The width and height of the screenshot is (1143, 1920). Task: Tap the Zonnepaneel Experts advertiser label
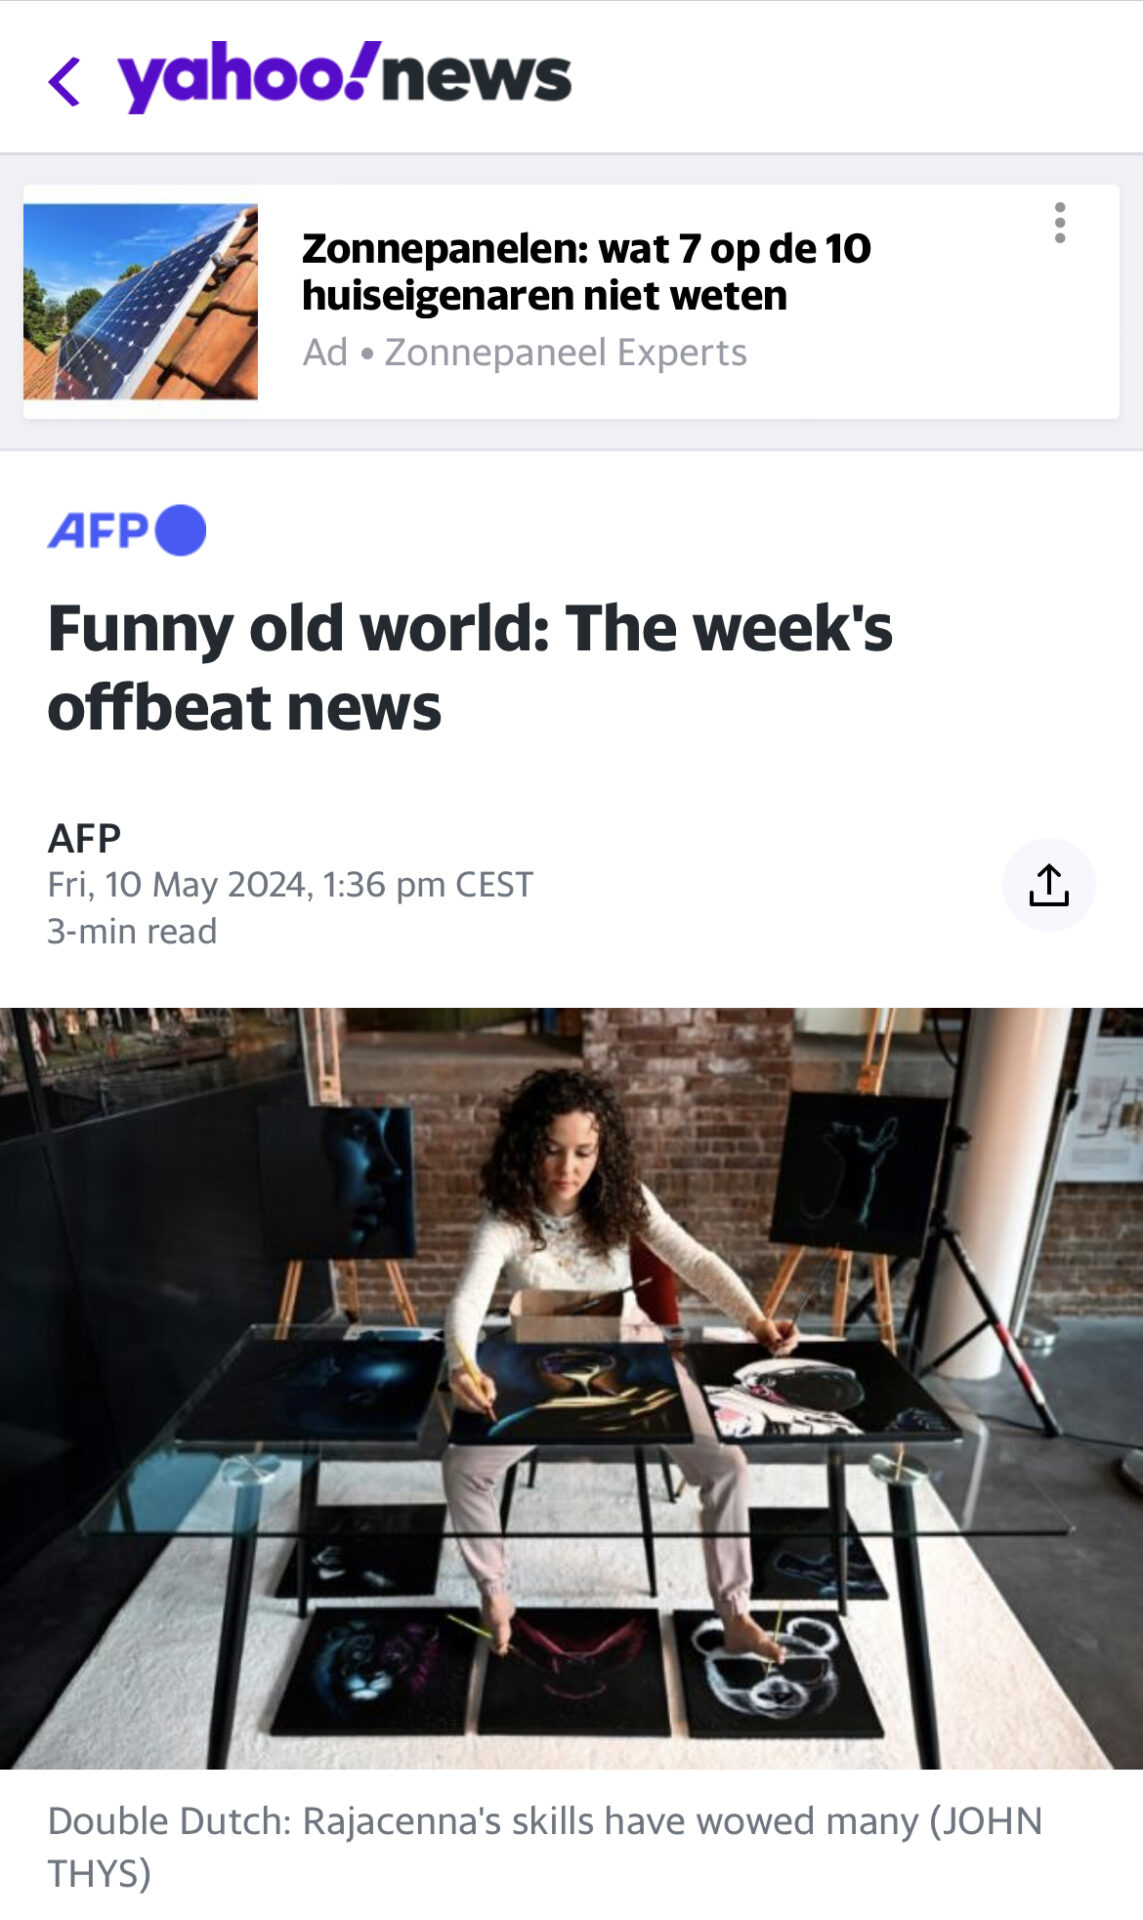click(x=565, y=353)
